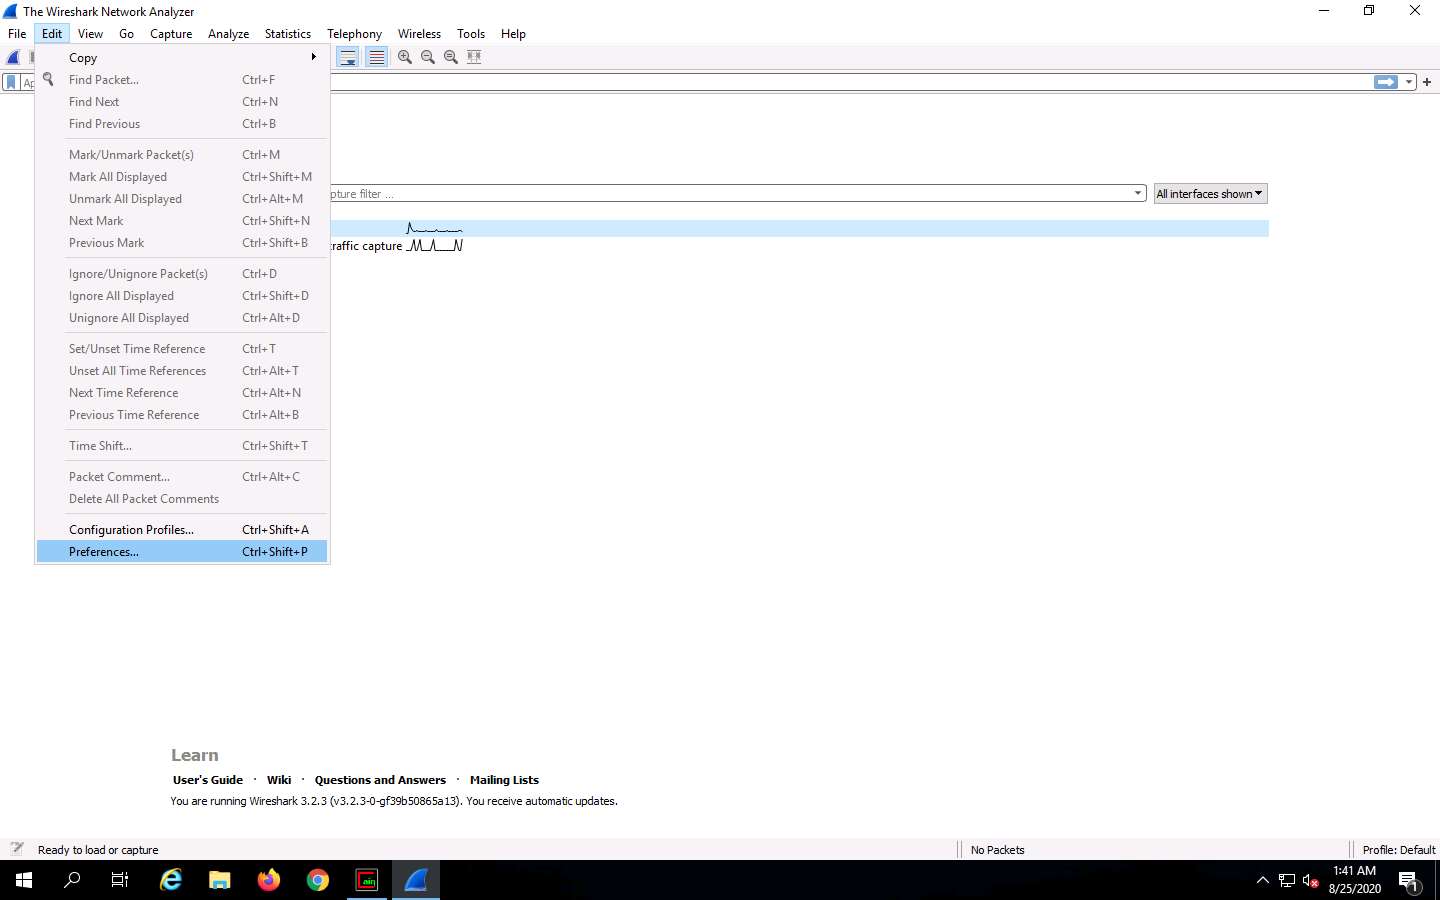Click the Wireshark taskbar icon
Screen dimensions: 1440x900
[x=416, y=880]
